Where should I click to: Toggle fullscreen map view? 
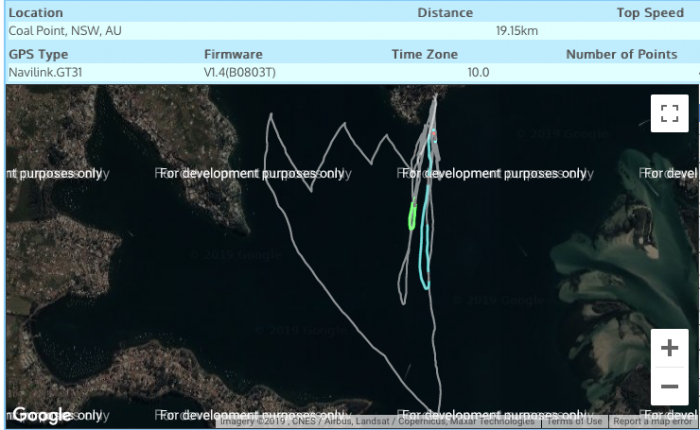669,113
